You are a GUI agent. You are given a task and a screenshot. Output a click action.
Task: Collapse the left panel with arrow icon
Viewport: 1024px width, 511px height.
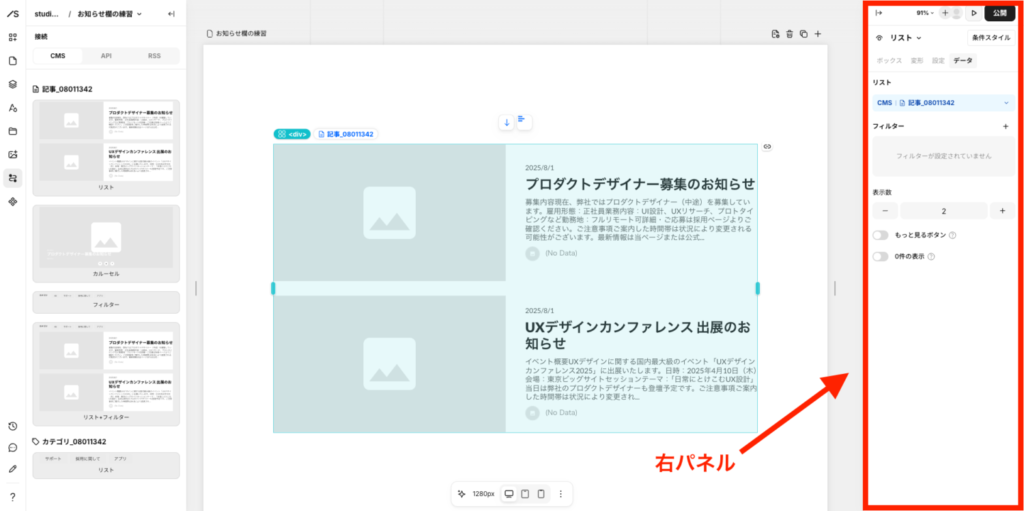[171, 14]
